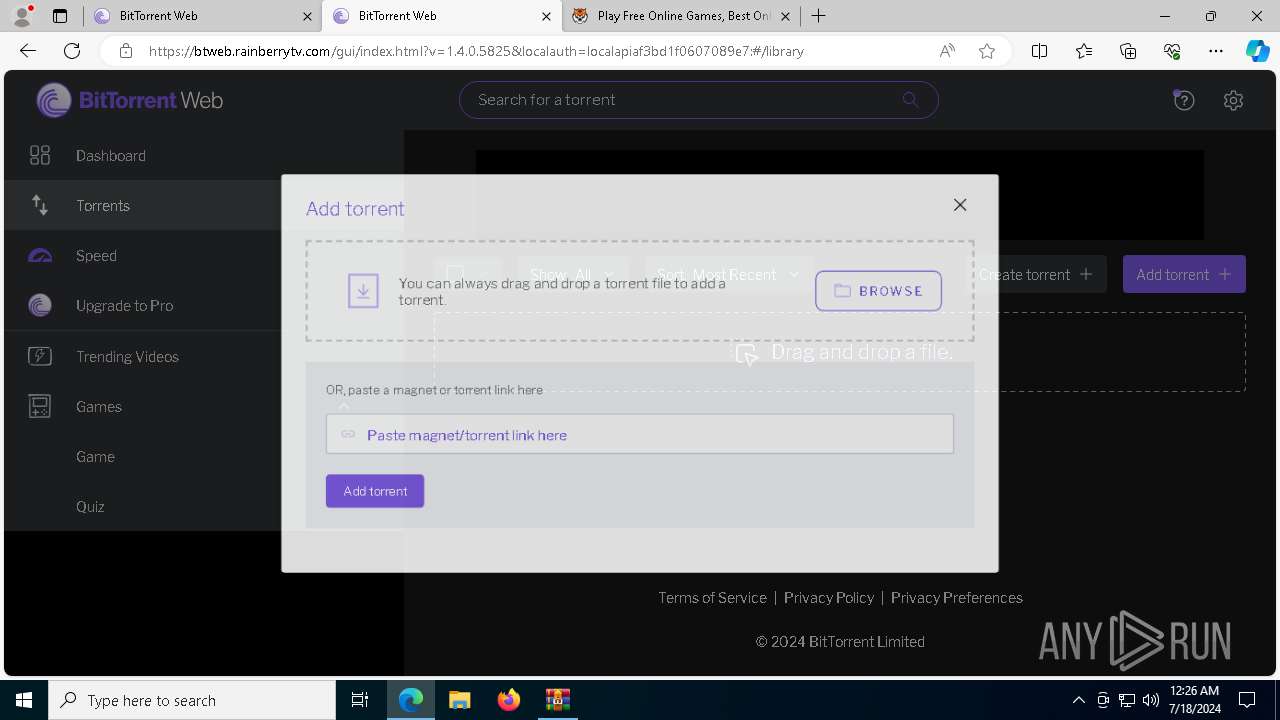Screen dimensions: 1280x720
Task: Open Task View on taskbar
Action: pos(360,700)
